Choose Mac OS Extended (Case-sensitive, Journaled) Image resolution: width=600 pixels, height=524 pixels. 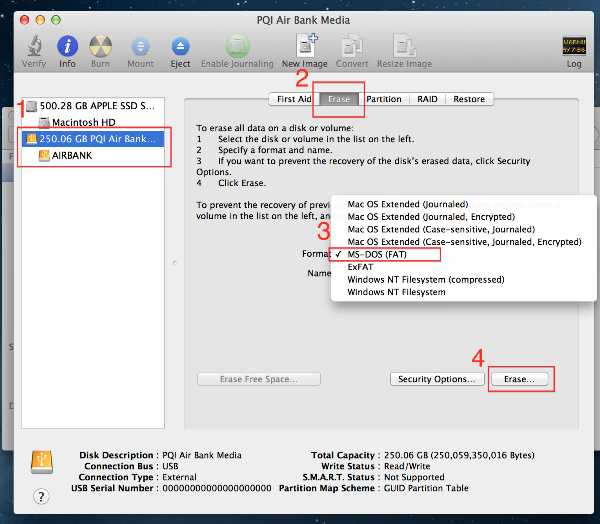click(x=463, y=229)
